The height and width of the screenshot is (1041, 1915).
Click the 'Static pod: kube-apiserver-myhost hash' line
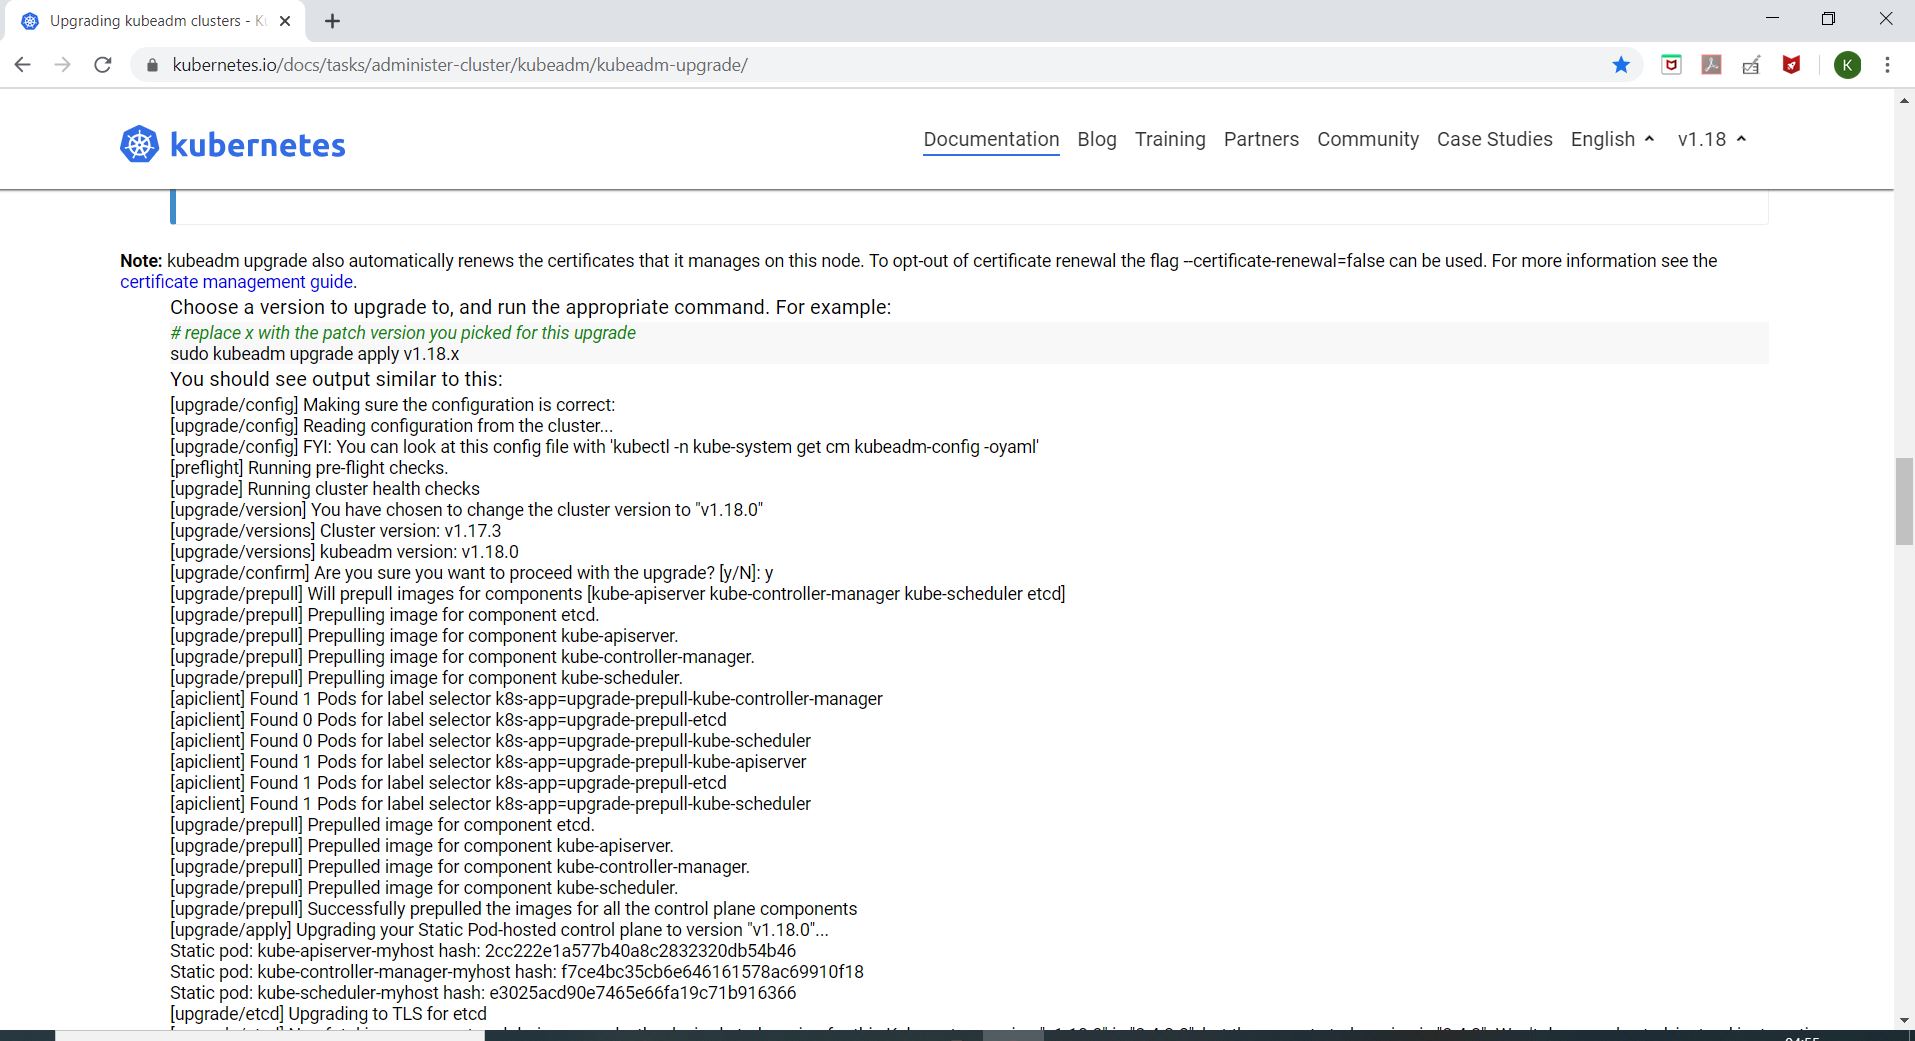(x=483, y=951)
